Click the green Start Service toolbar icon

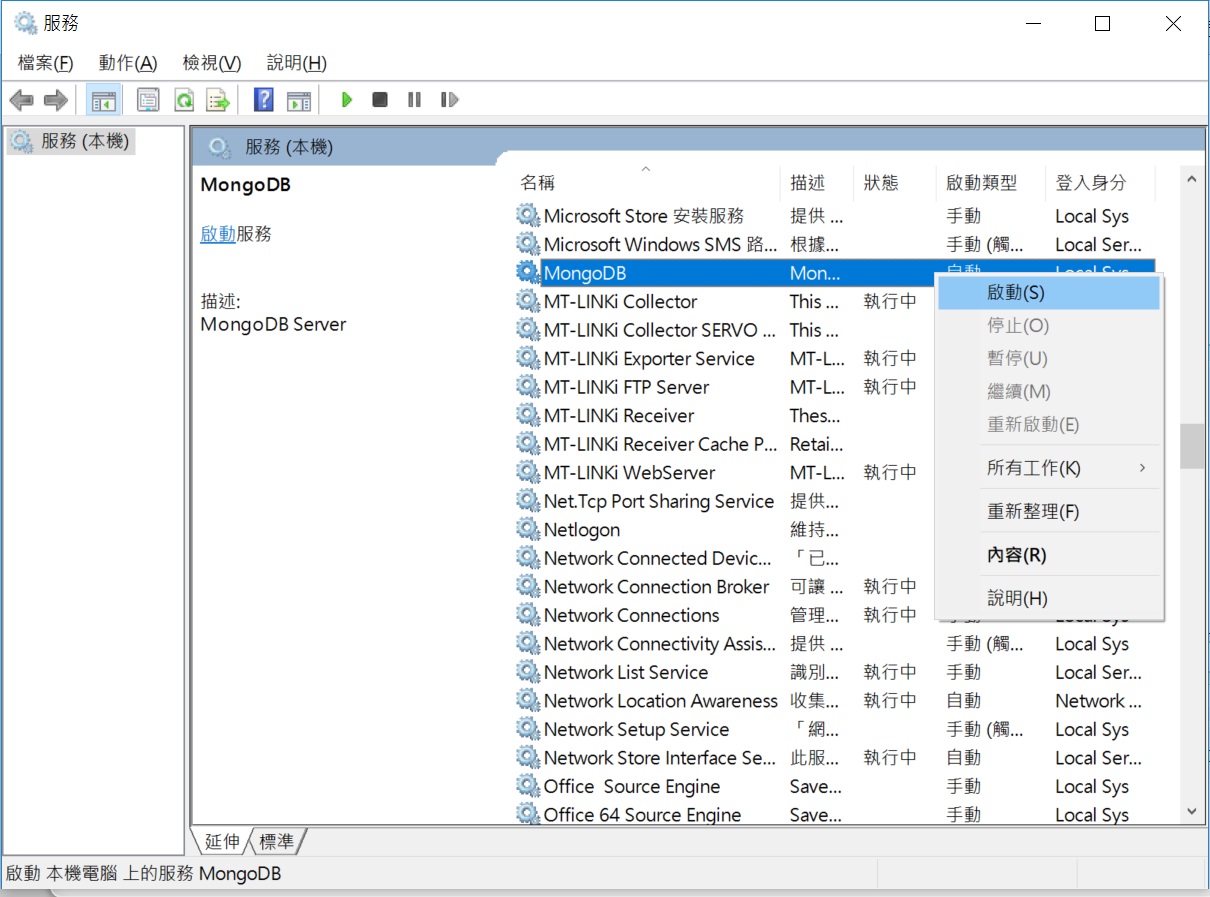(347, 100)
